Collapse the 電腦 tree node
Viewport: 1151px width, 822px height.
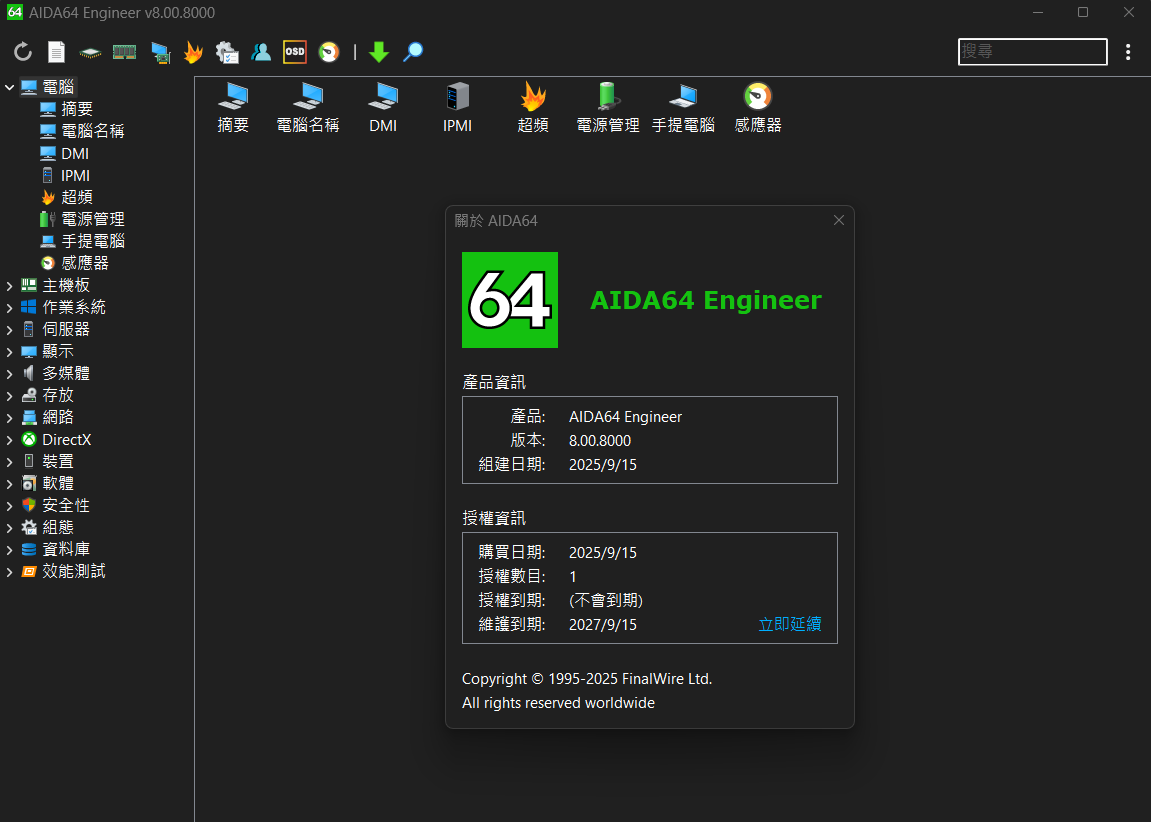[x=10, y=88]
